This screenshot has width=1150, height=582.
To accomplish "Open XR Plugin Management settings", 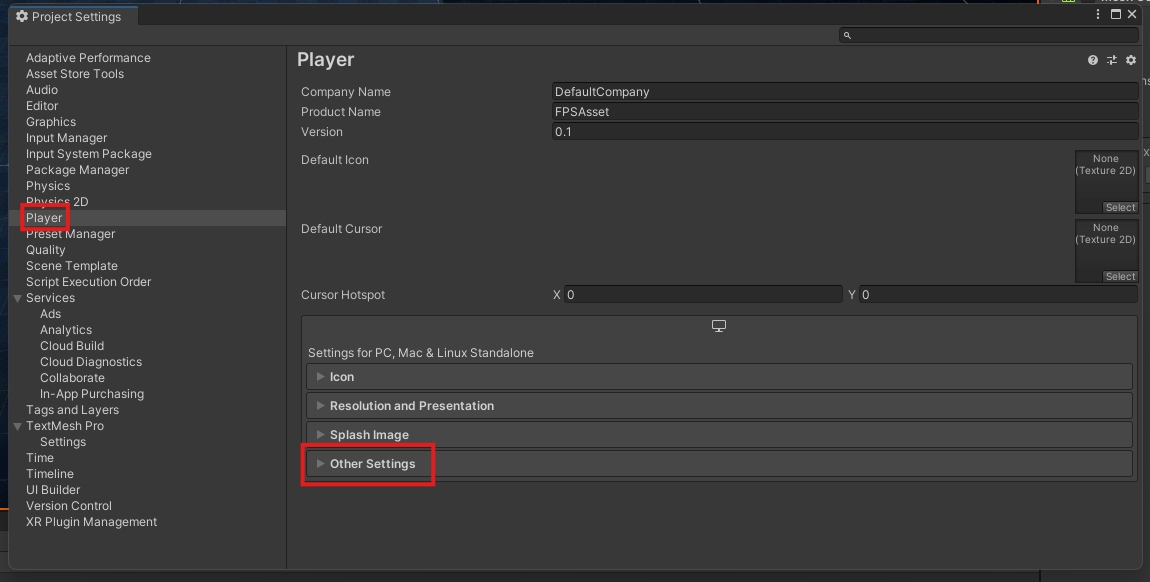I will (91, 522).
